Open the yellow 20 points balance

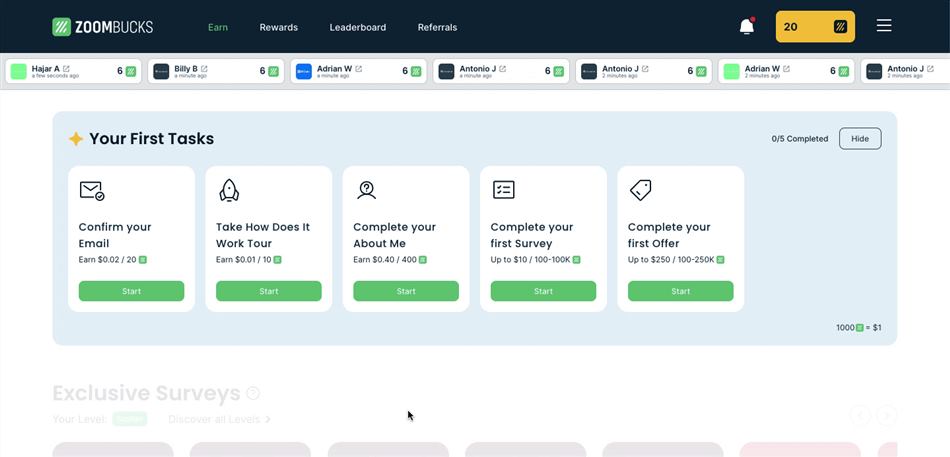point(815,27)
